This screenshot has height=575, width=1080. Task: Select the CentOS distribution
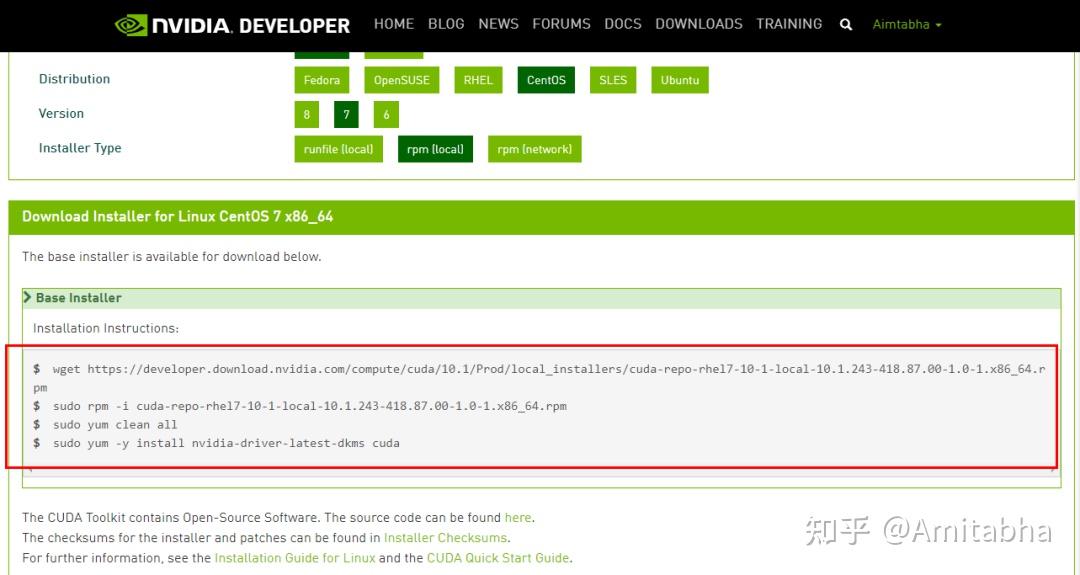tap(546, 80)
